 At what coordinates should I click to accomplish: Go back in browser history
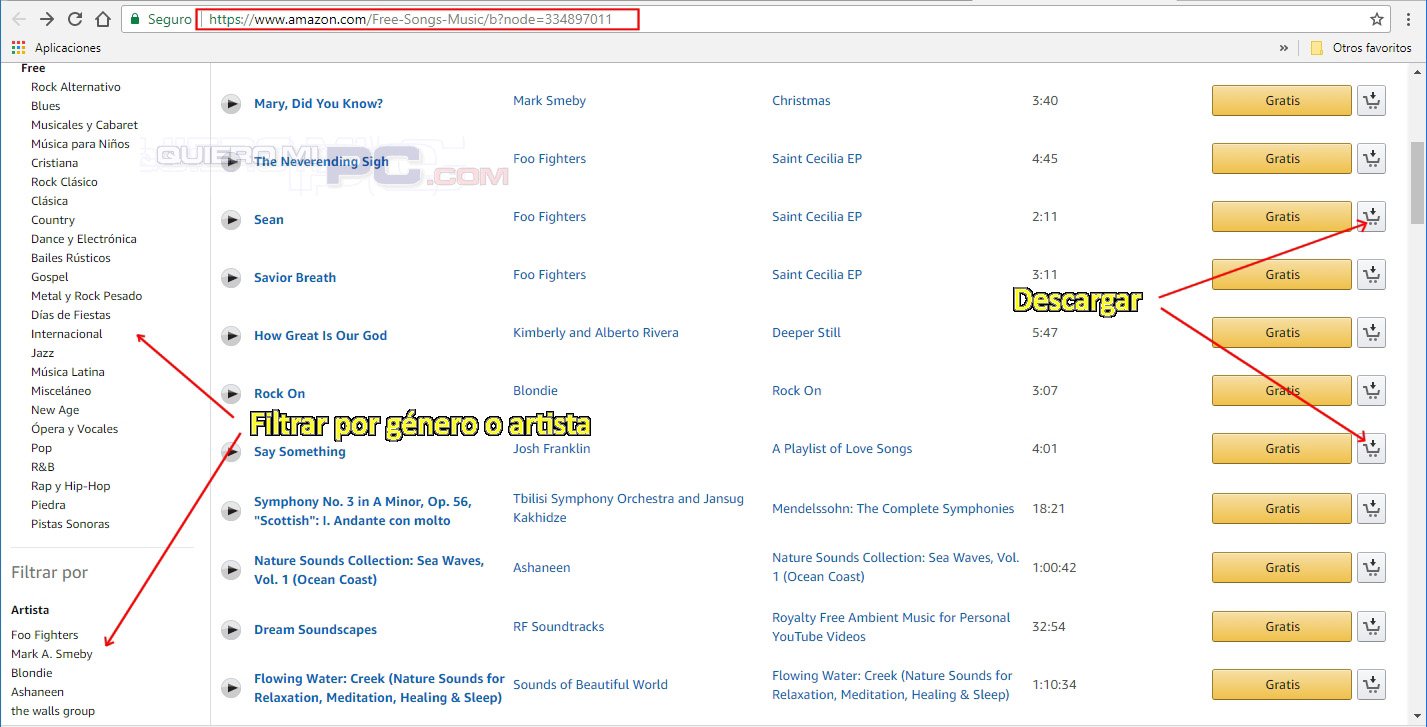(19, 19)
